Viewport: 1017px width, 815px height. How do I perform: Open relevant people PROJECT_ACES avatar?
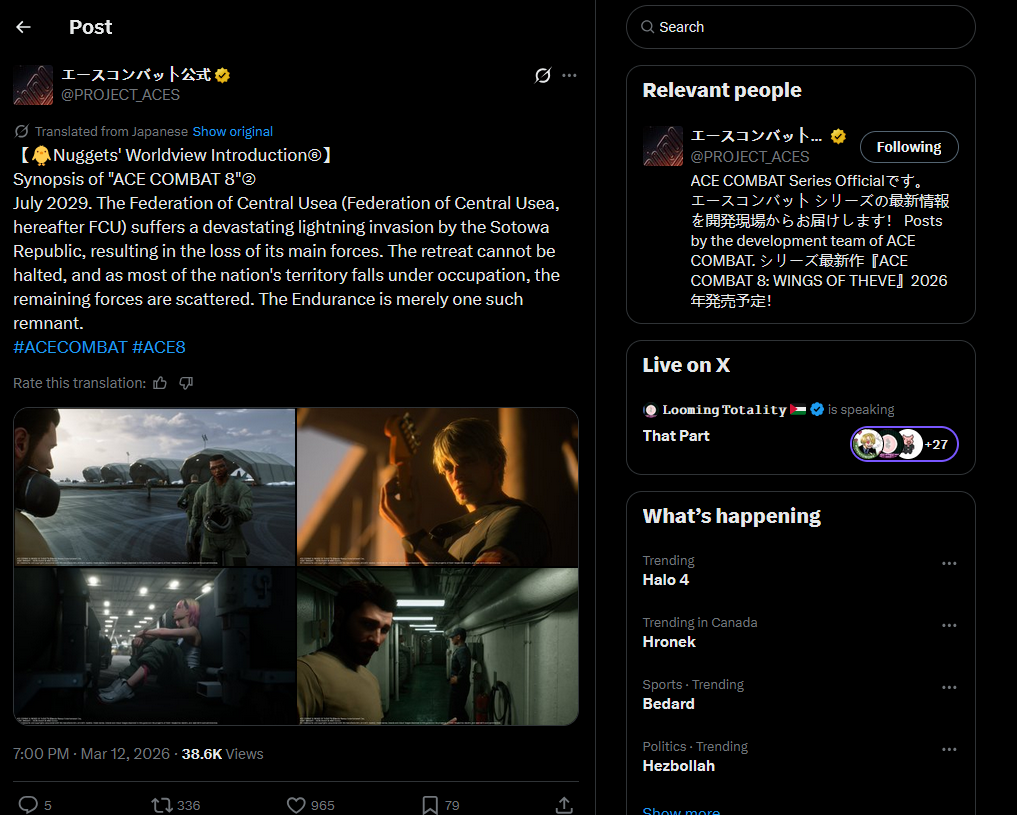point(663,146)
